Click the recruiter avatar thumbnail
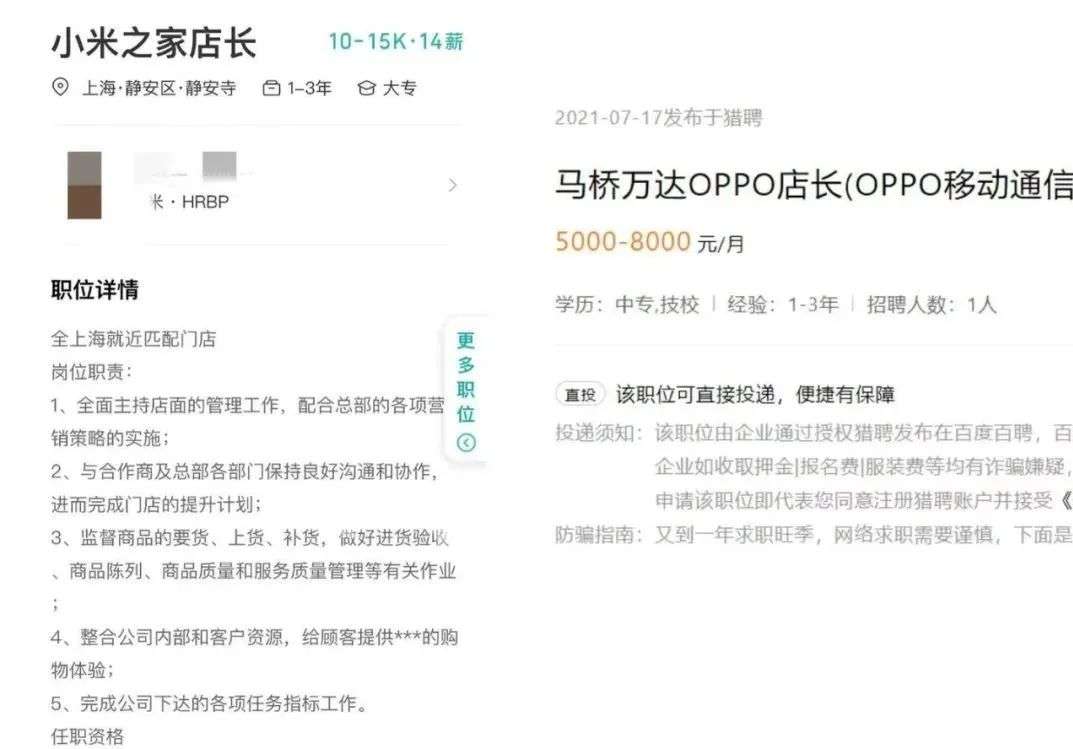Viewport: 1073px width, 749px height. tap(84, 185)
